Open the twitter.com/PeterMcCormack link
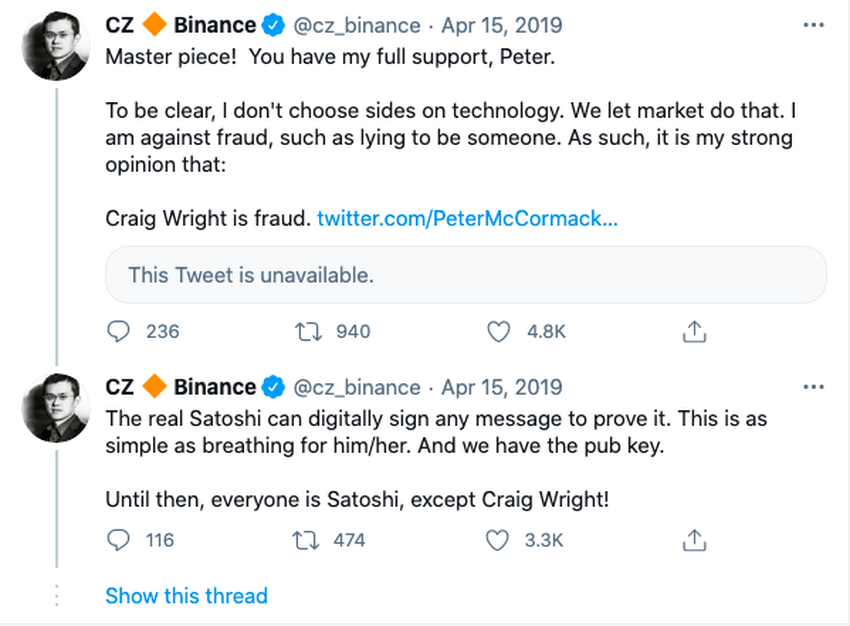 click(467, 217)
